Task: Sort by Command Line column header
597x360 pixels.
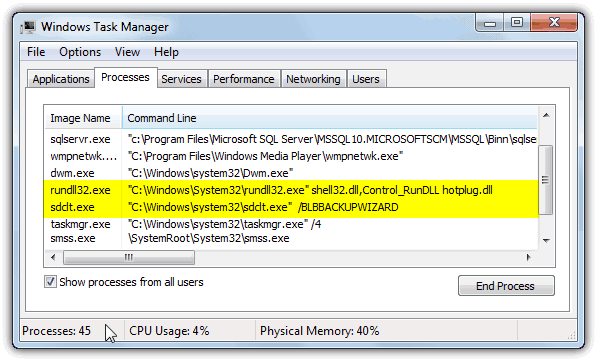Action: tap(330, 118)
